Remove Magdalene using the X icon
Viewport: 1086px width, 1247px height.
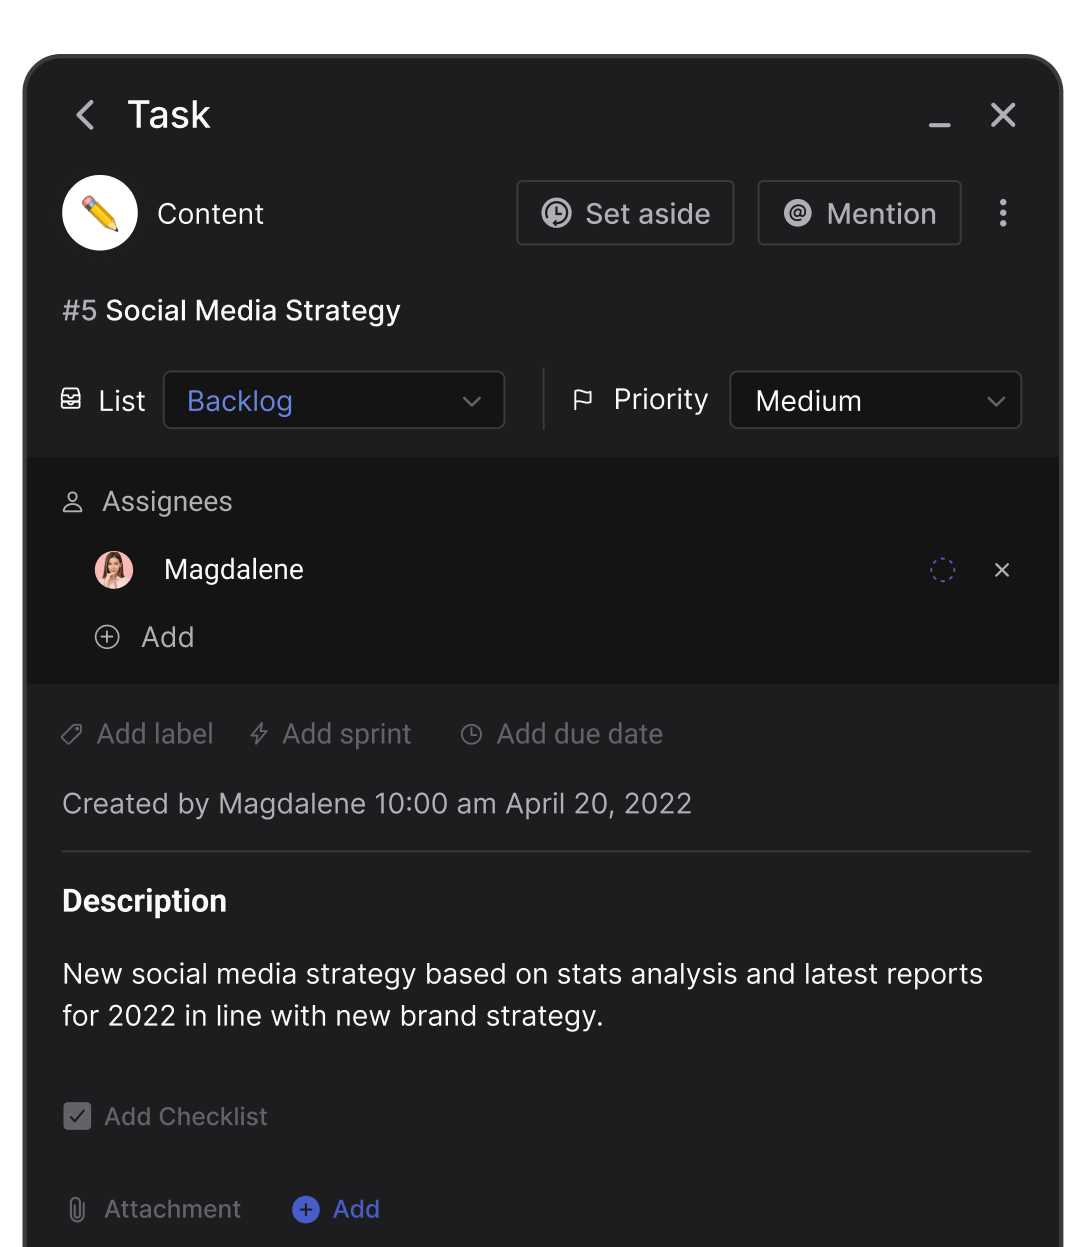tap(1001, 570)
